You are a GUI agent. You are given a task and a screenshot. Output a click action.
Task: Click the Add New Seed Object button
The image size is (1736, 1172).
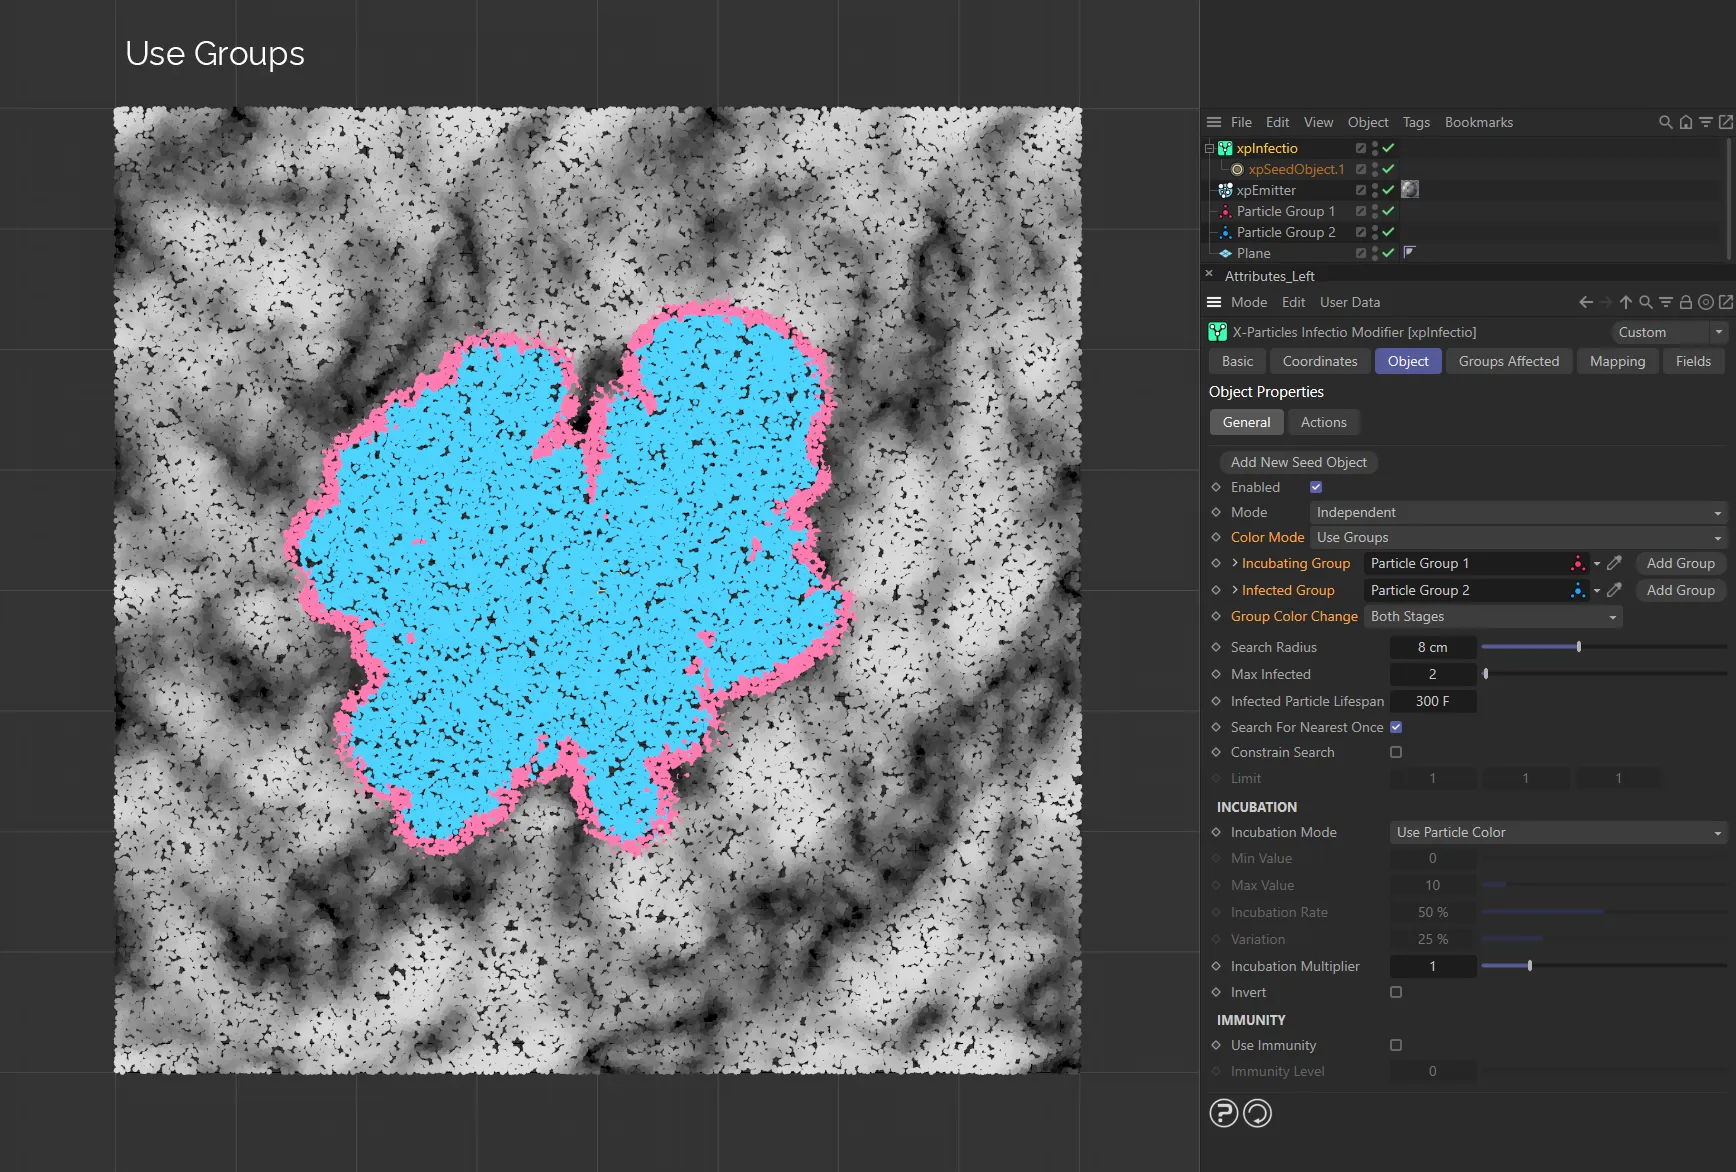[1298, 462]
